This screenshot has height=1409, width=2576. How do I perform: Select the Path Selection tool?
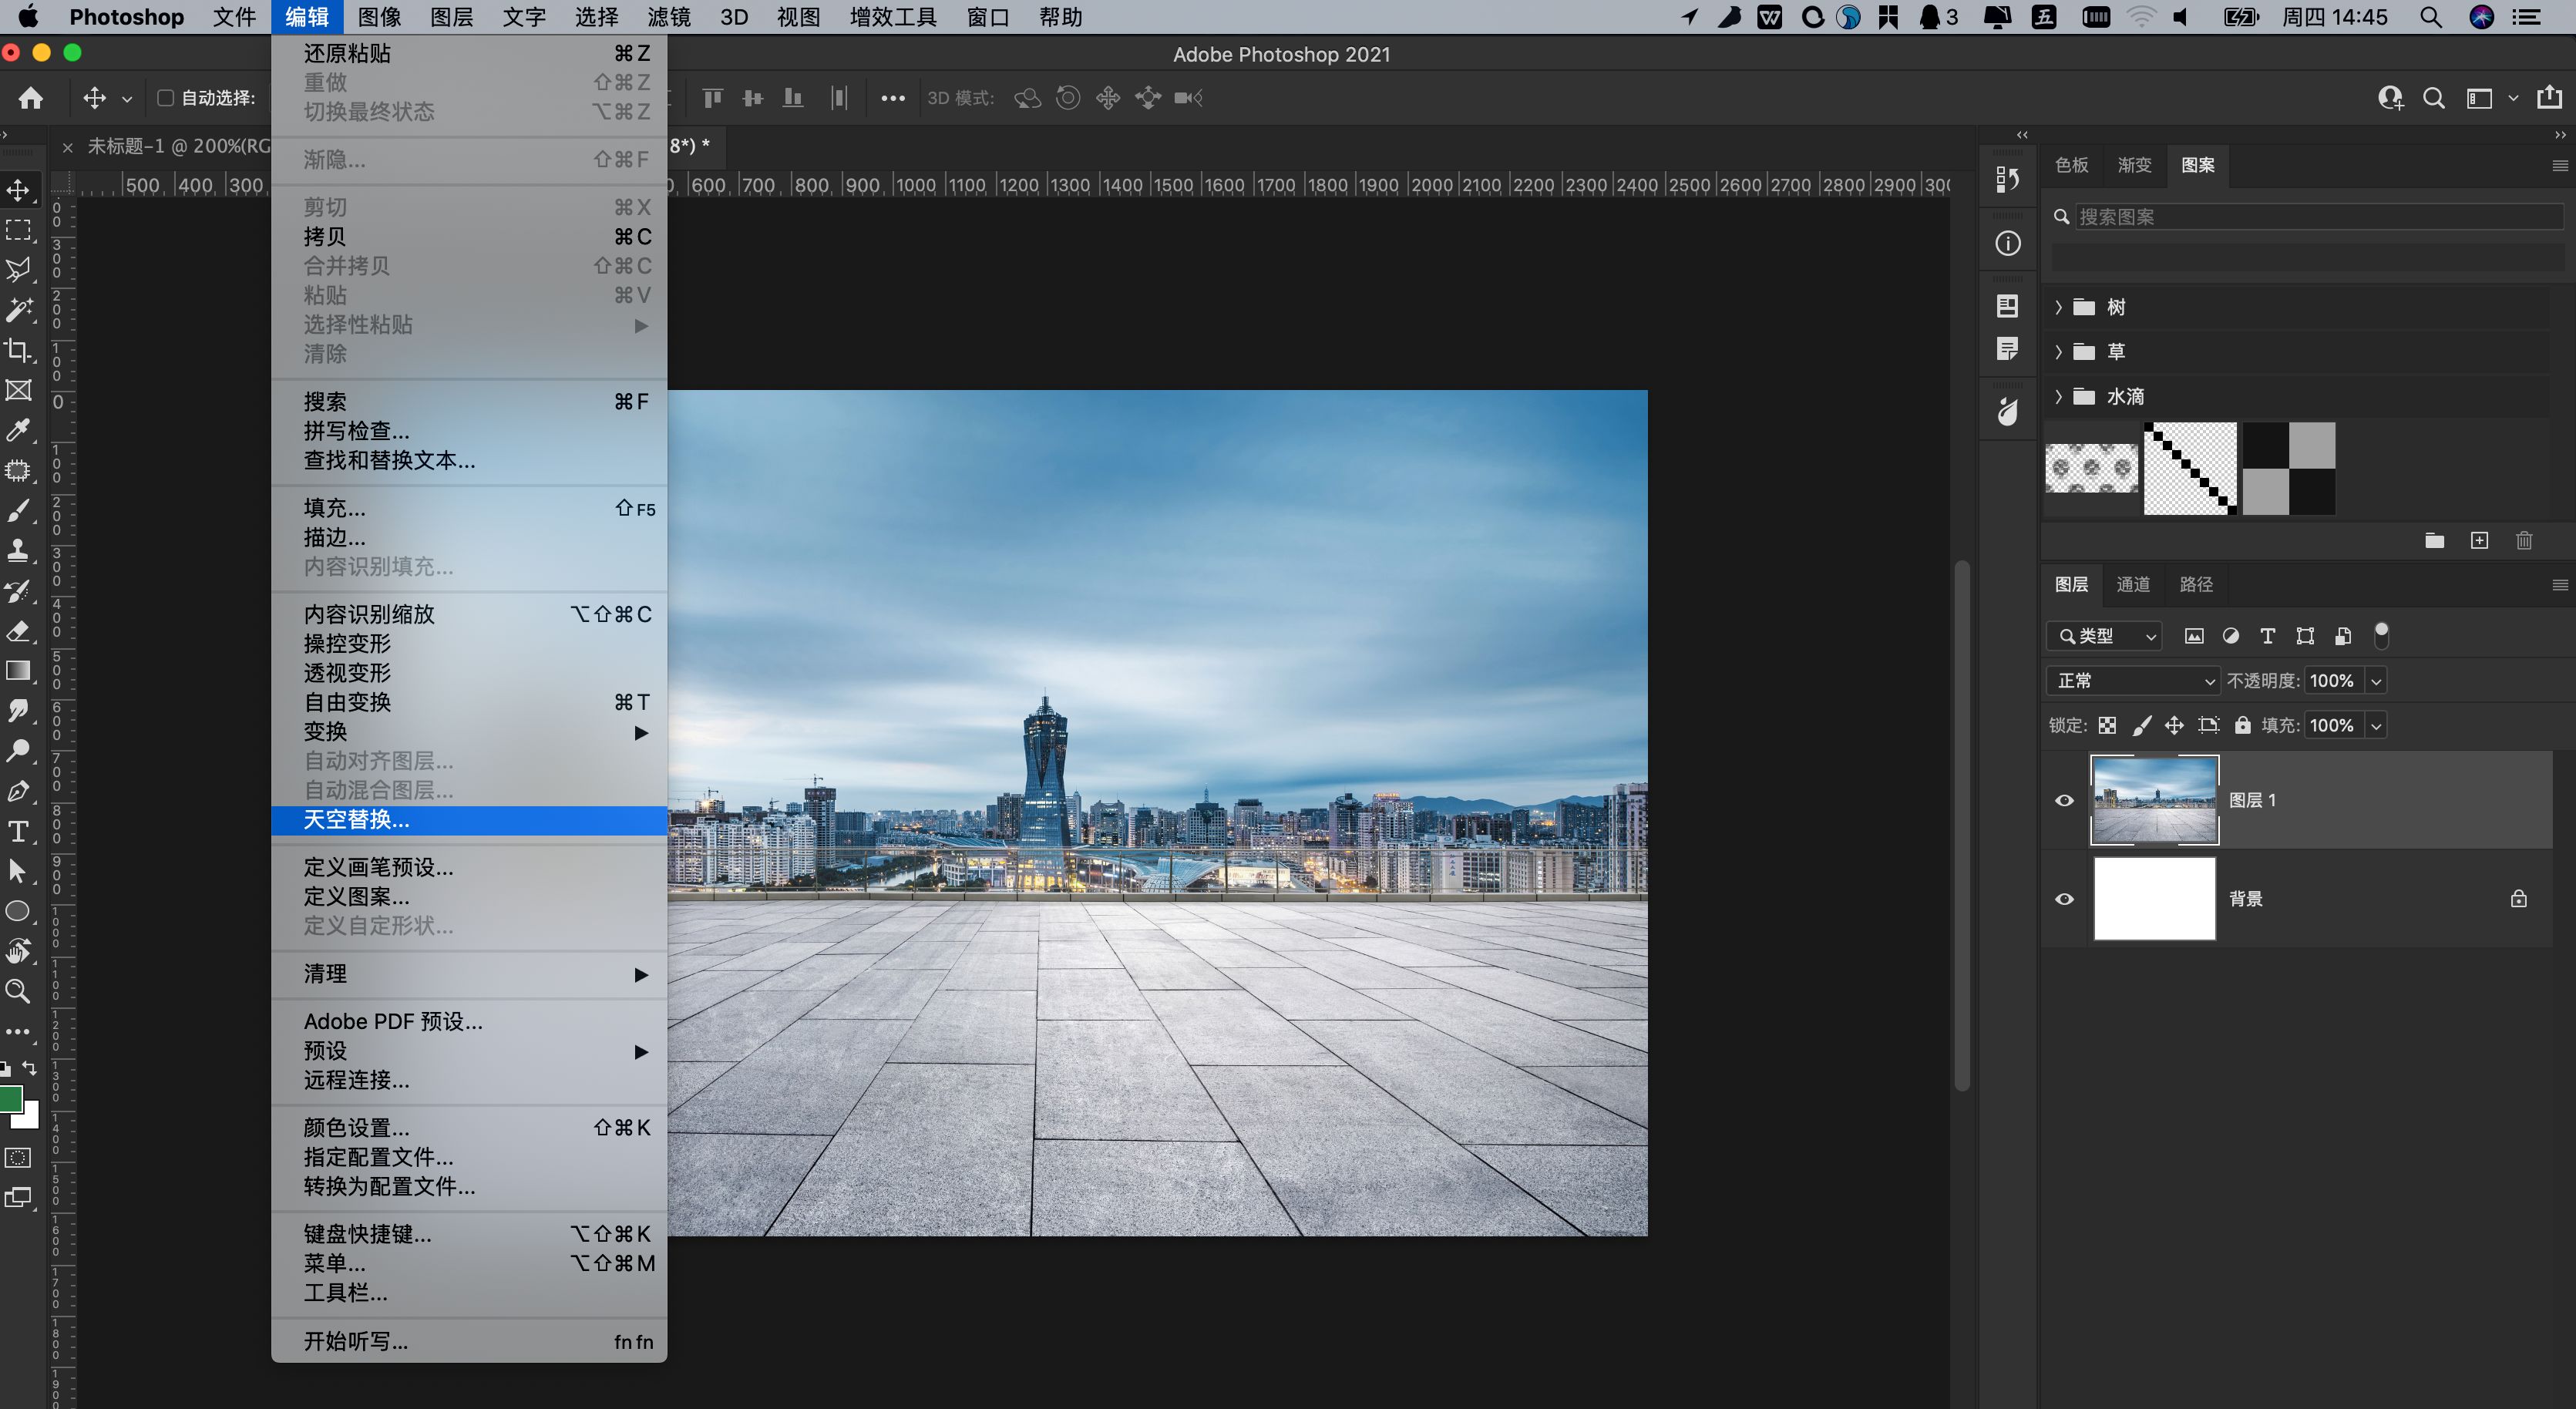[18, 871]
